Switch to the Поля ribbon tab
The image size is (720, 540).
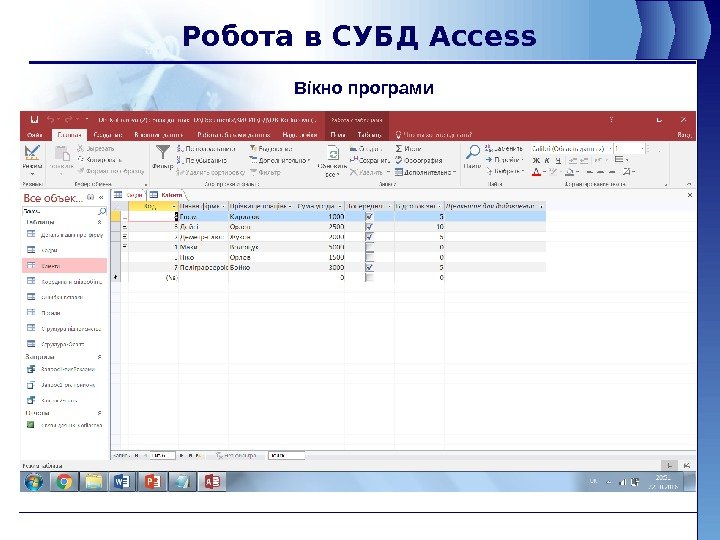click(x=338, y=135)
